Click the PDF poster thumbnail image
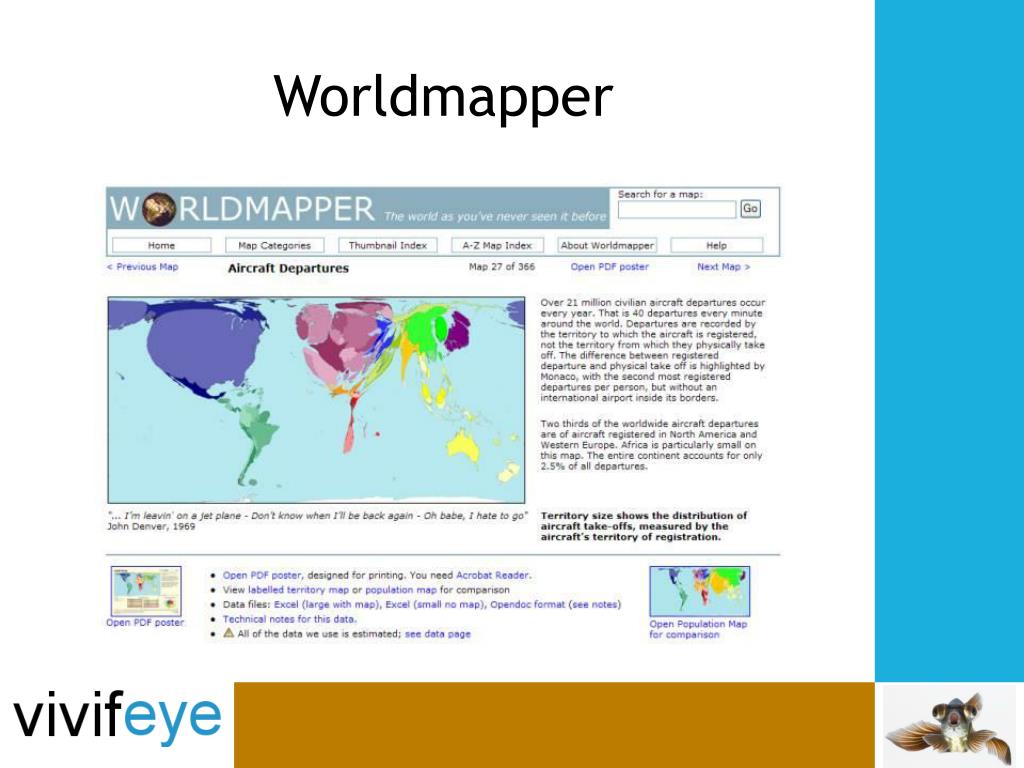The width and height of the screenshot is (1024, 768). pyautogui.click(x=146, y=591)
